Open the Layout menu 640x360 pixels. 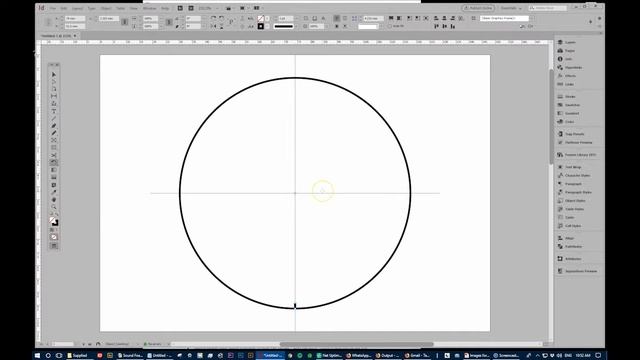(77, 8)
